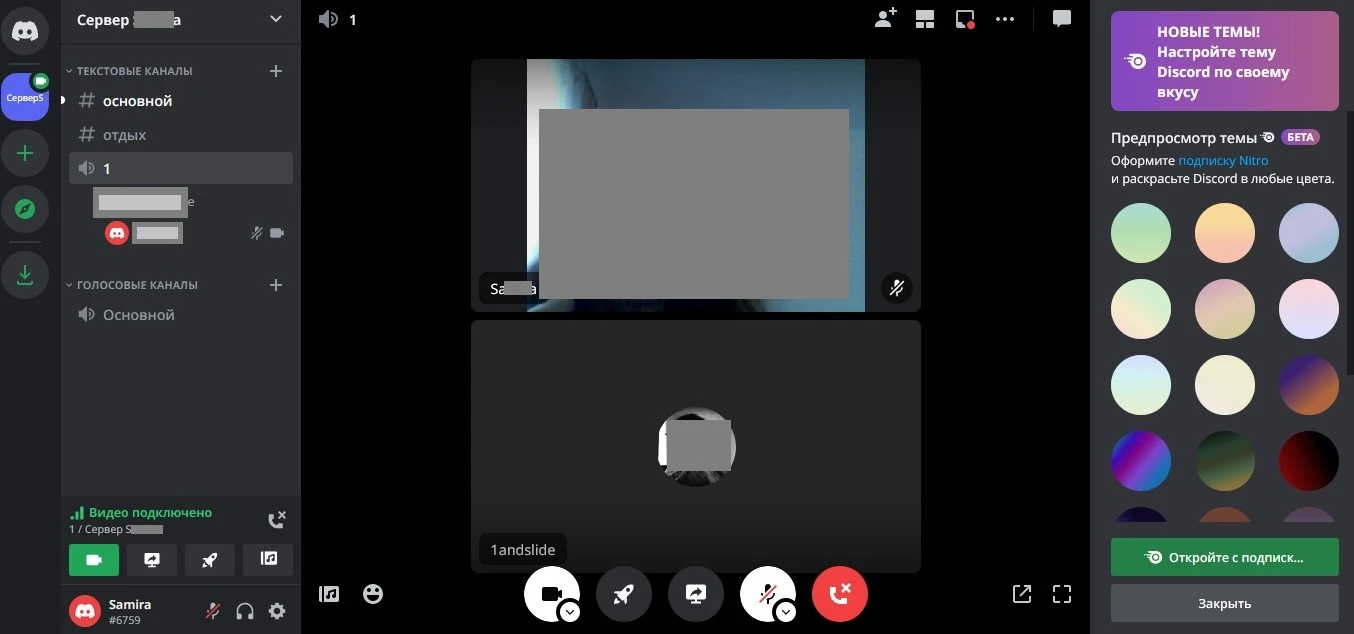Join the Основной voice channel

(x=139, y=315)
